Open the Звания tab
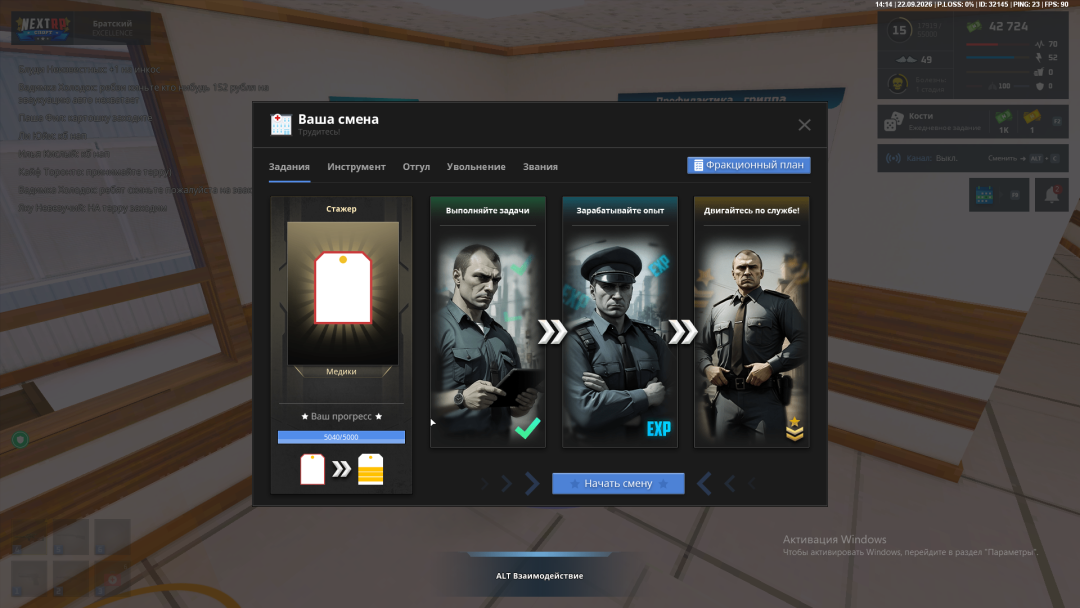The image size is (1080, 608). pos(540,167)
